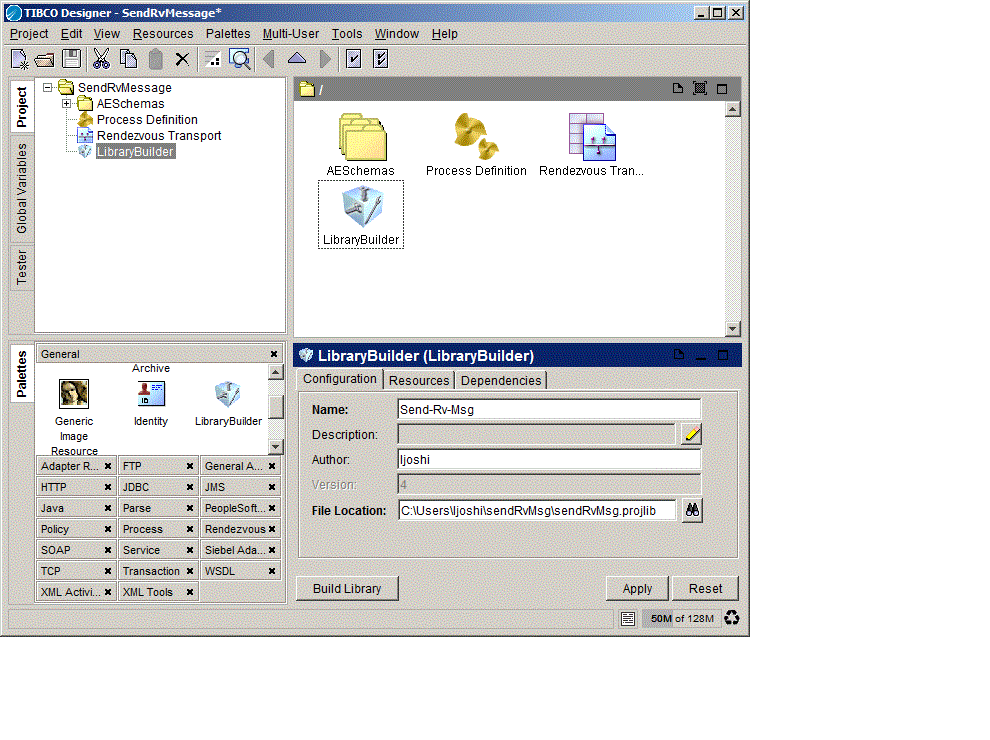The image size is (990, 740).
Task: Click the up arrow navigation icon
Action: [297, 59]
